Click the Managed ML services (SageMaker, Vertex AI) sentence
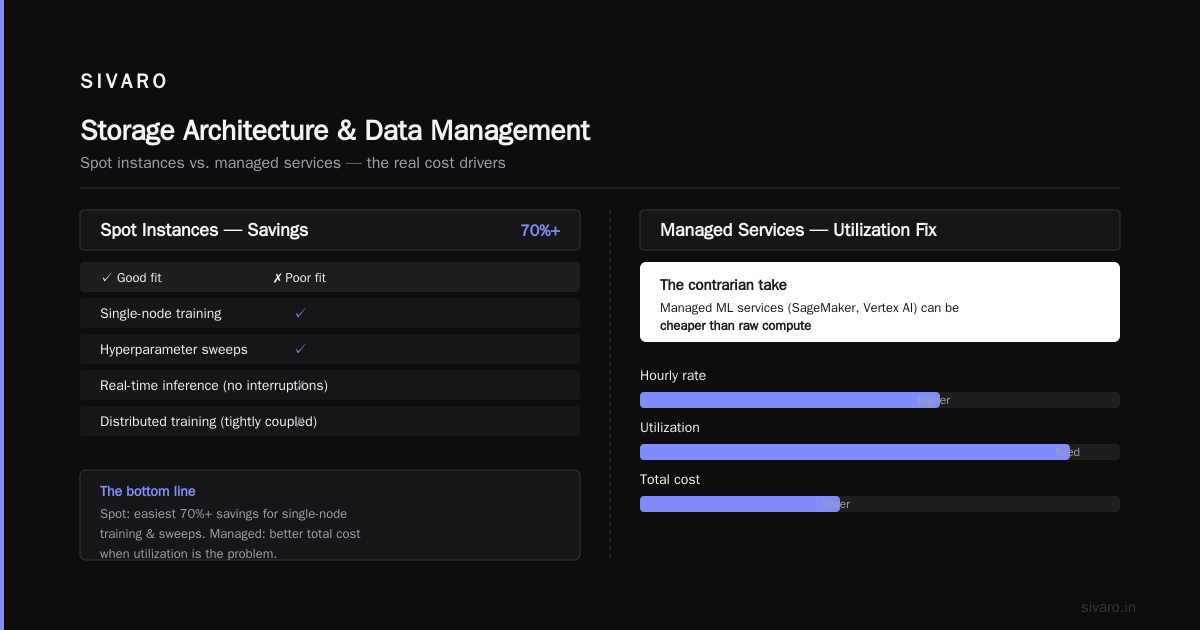This screenshot has height=630, width=1200. (809, 308)
